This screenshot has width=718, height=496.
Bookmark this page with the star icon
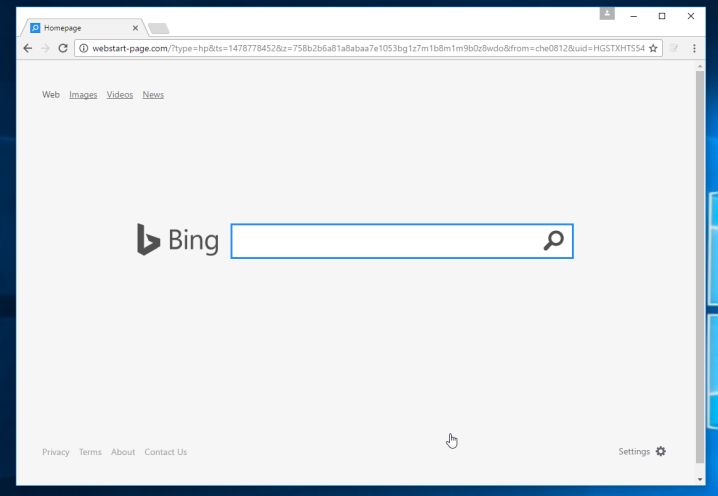(653, 48)
